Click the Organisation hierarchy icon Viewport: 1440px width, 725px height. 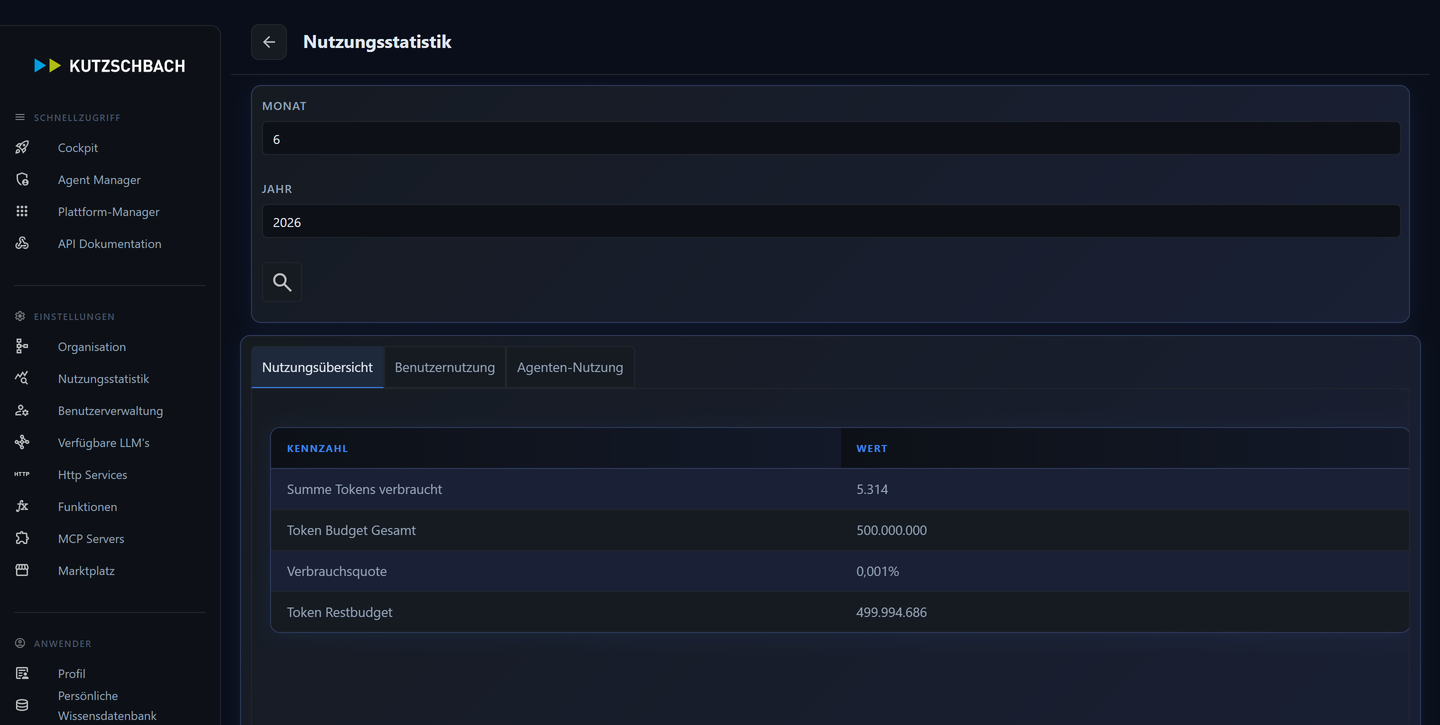(22, 347)
